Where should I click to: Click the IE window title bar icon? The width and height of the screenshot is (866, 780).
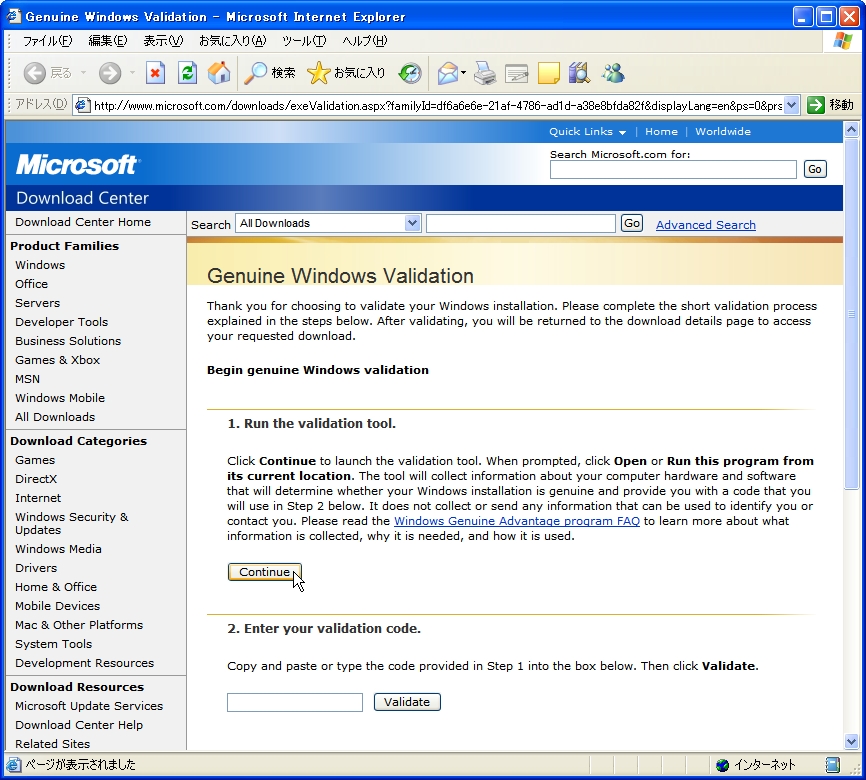(x=13, y=17)
